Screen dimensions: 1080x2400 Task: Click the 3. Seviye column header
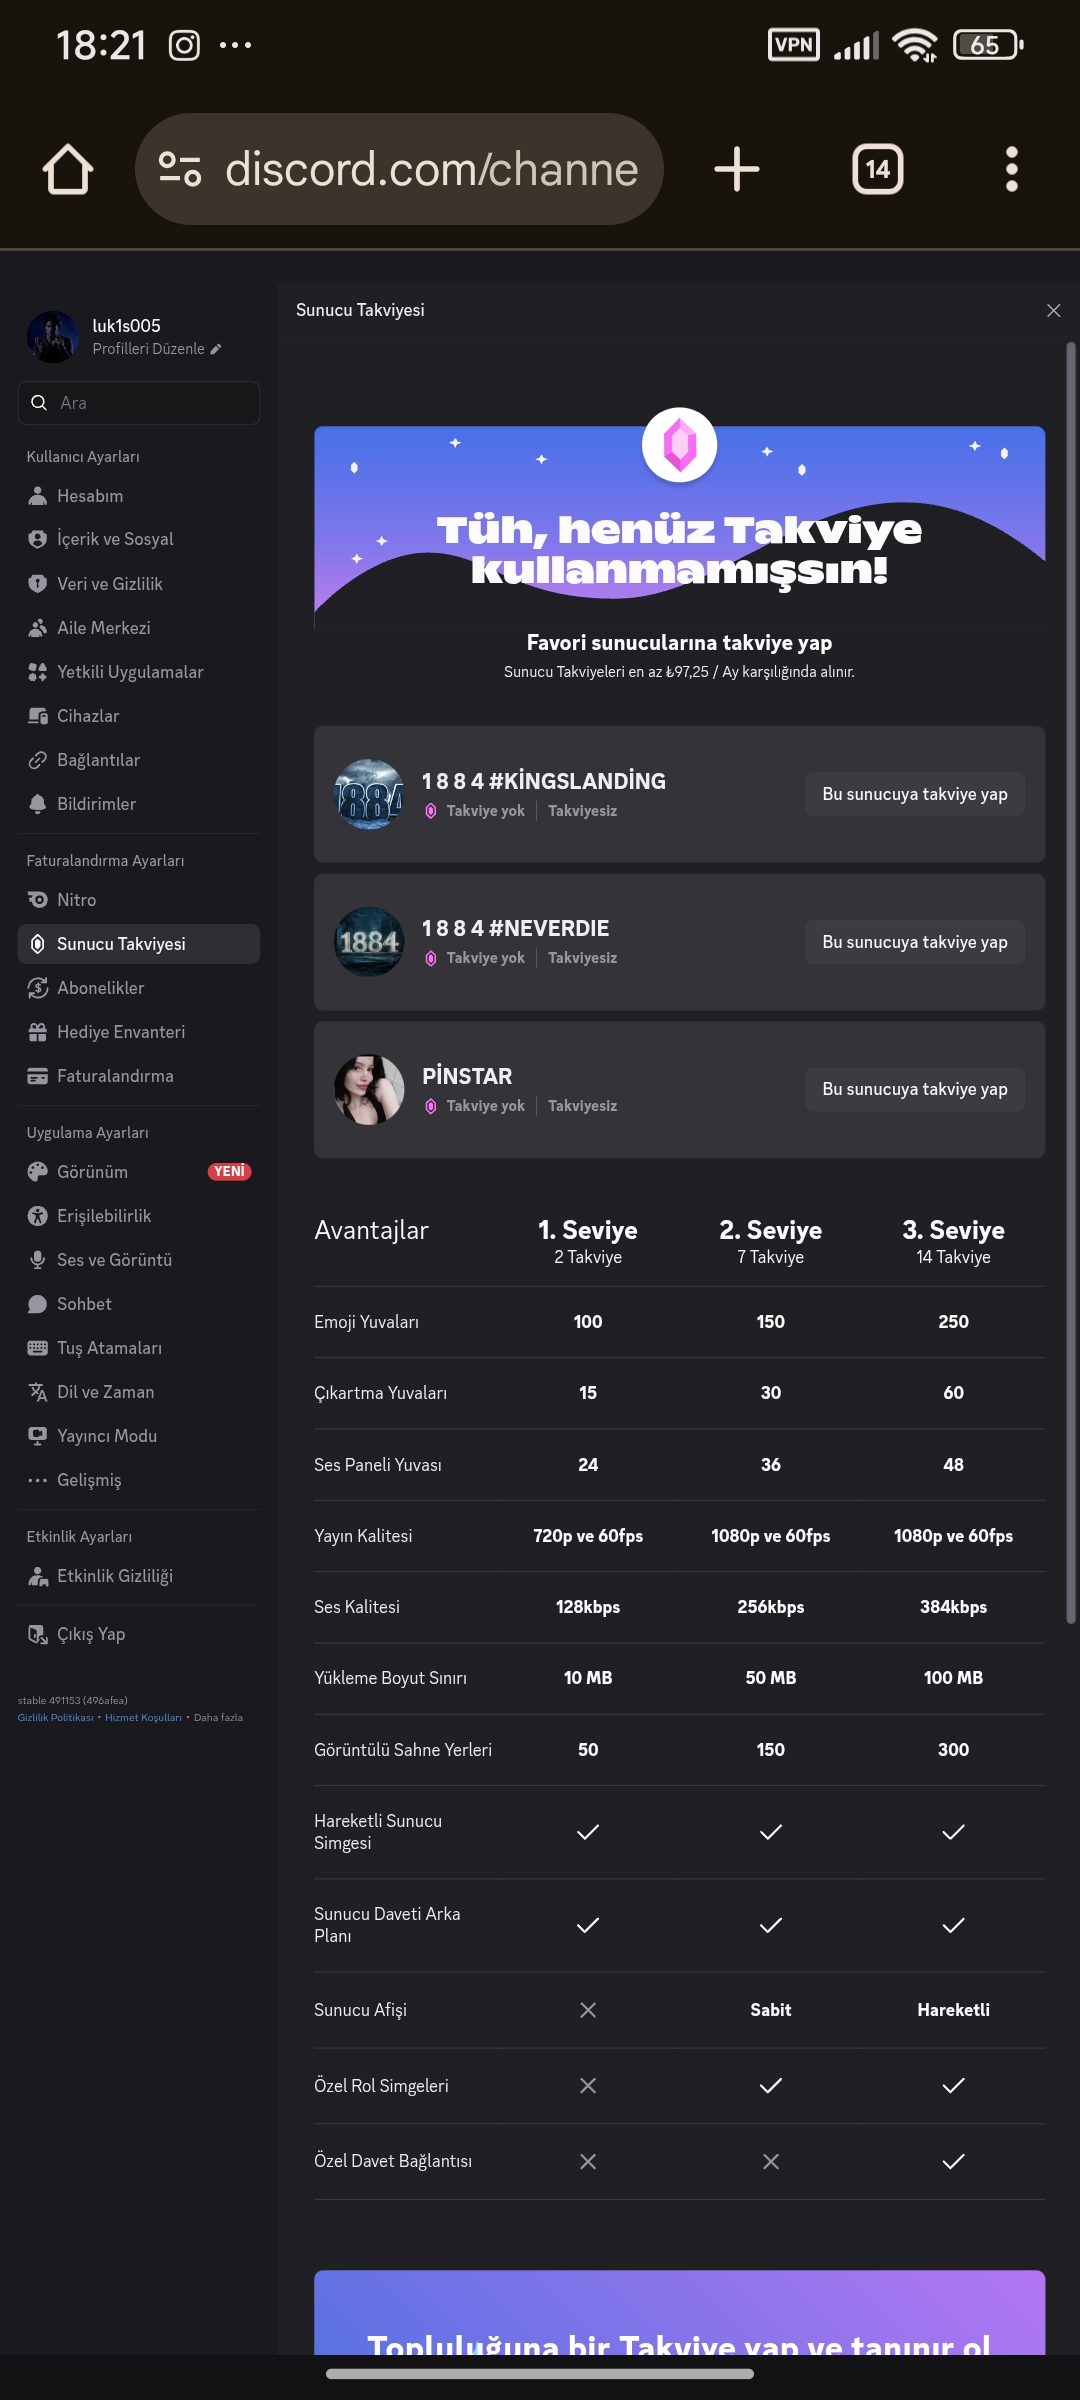tap(953, 1241)
